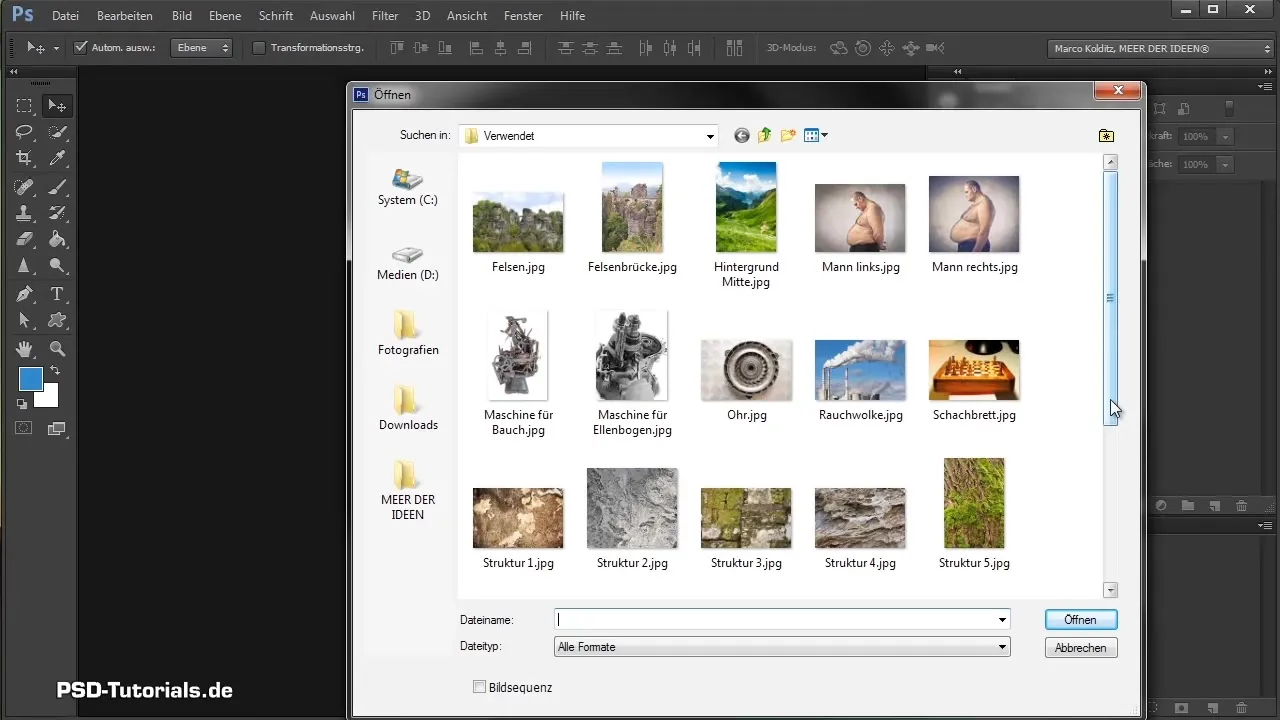Screen dimensions: 1280x720
Task: Select the Hand tool
Action: coord(25,349)
